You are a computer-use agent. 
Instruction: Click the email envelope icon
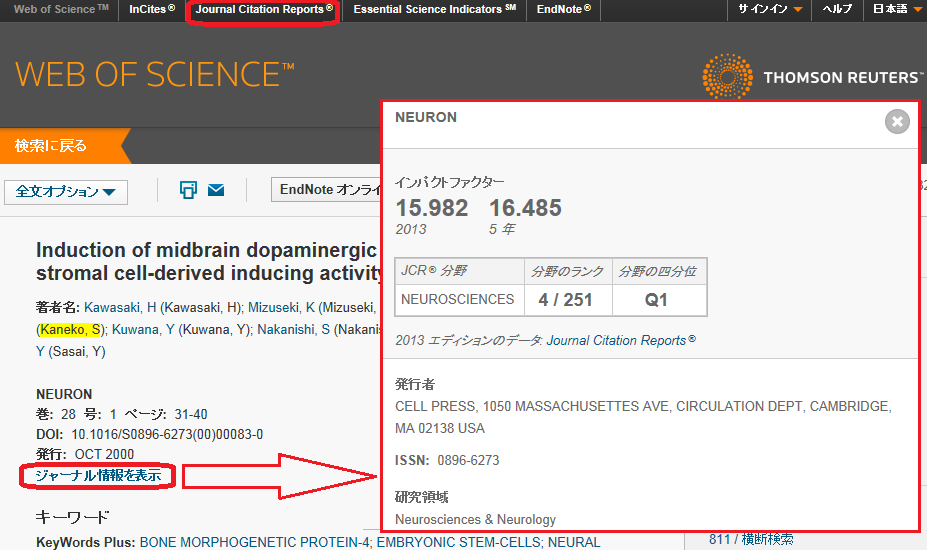(x=216, y=190)
